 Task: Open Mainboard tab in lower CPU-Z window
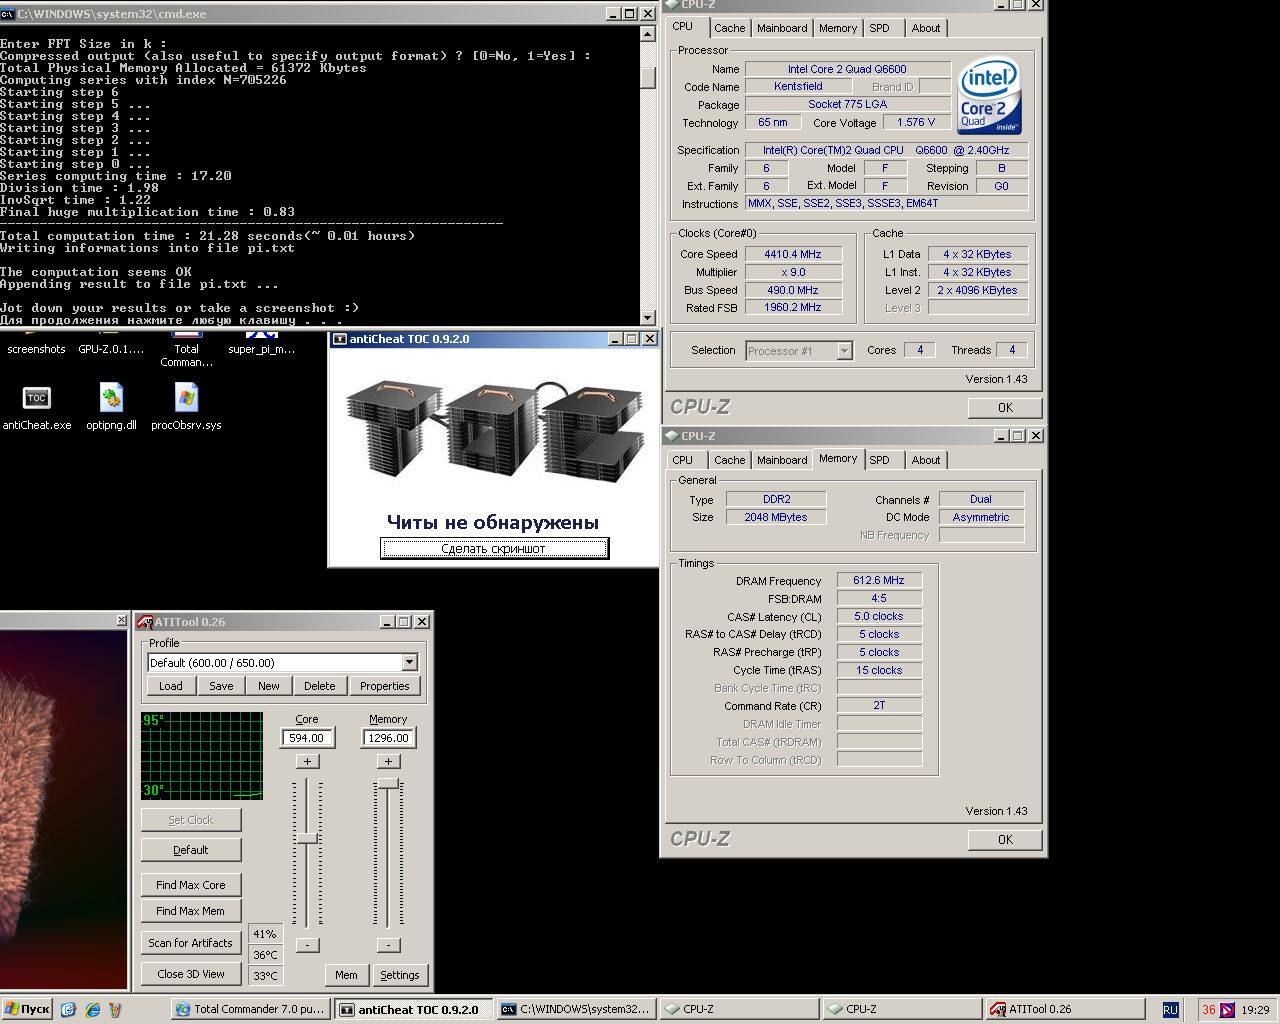coord(782,460)
